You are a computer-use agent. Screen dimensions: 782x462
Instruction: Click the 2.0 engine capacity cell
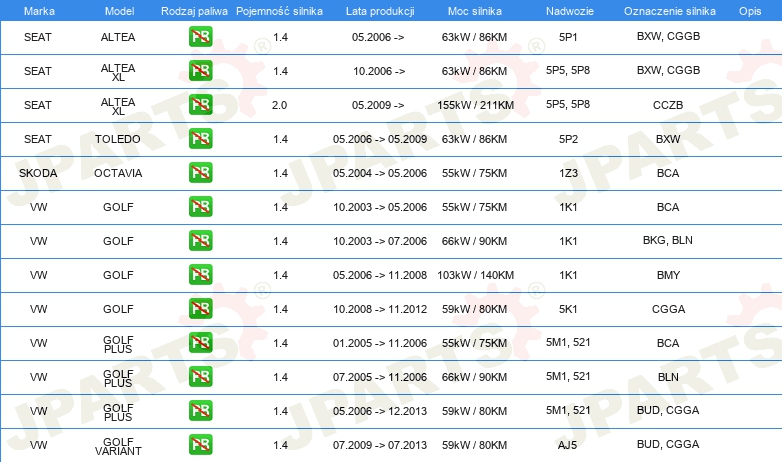[279, 105]
